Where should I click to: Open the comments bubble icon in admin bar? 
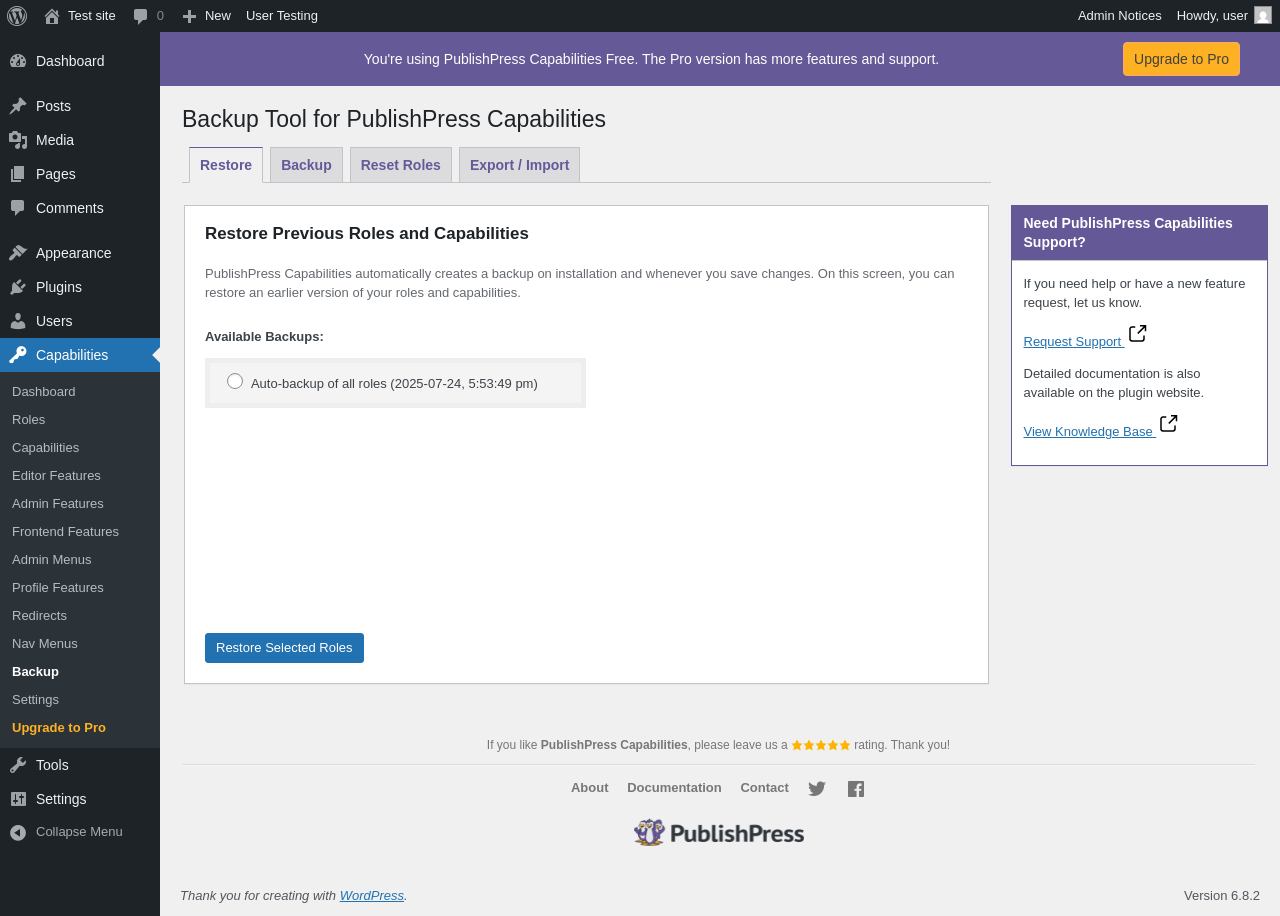pos(141,16)
